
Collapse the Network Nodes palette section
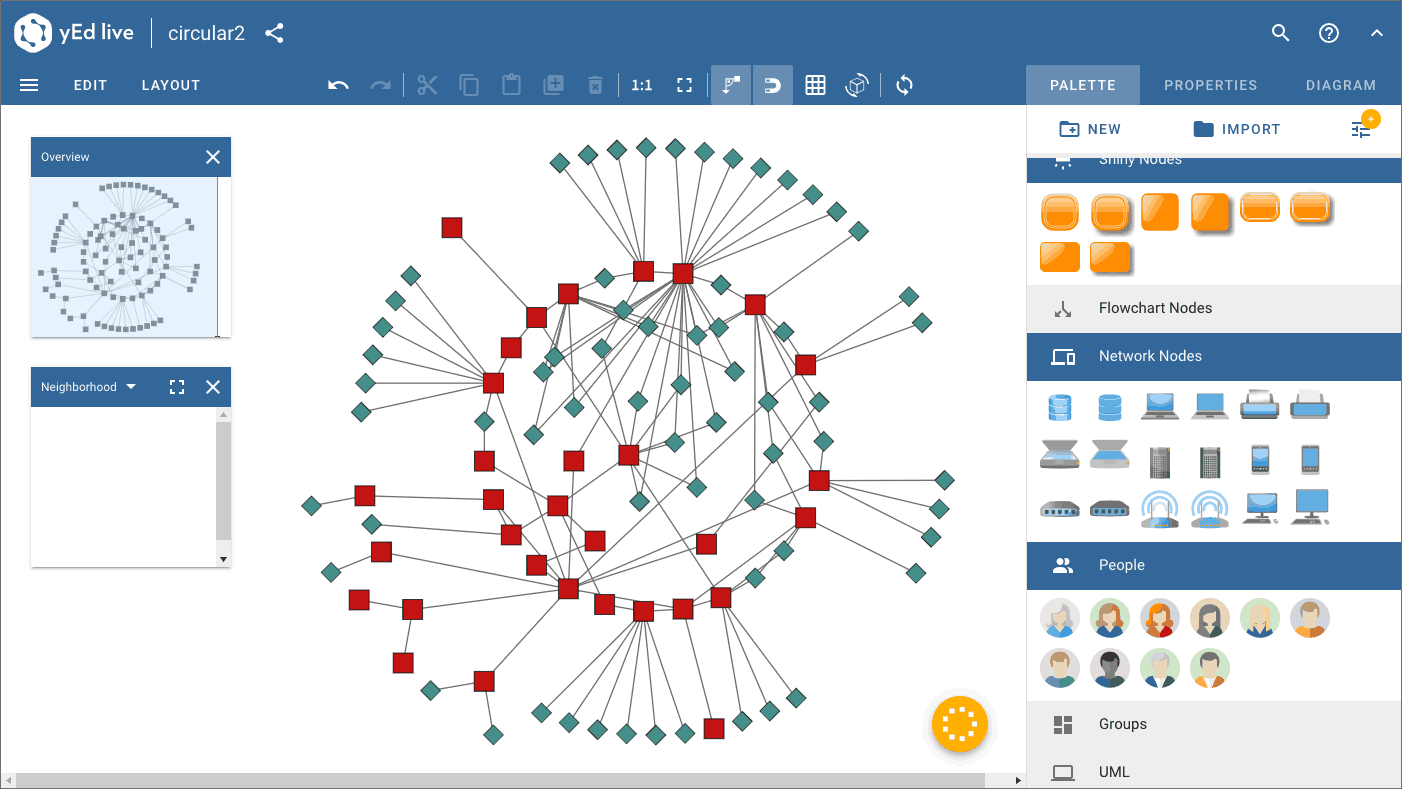(1149, 356)
